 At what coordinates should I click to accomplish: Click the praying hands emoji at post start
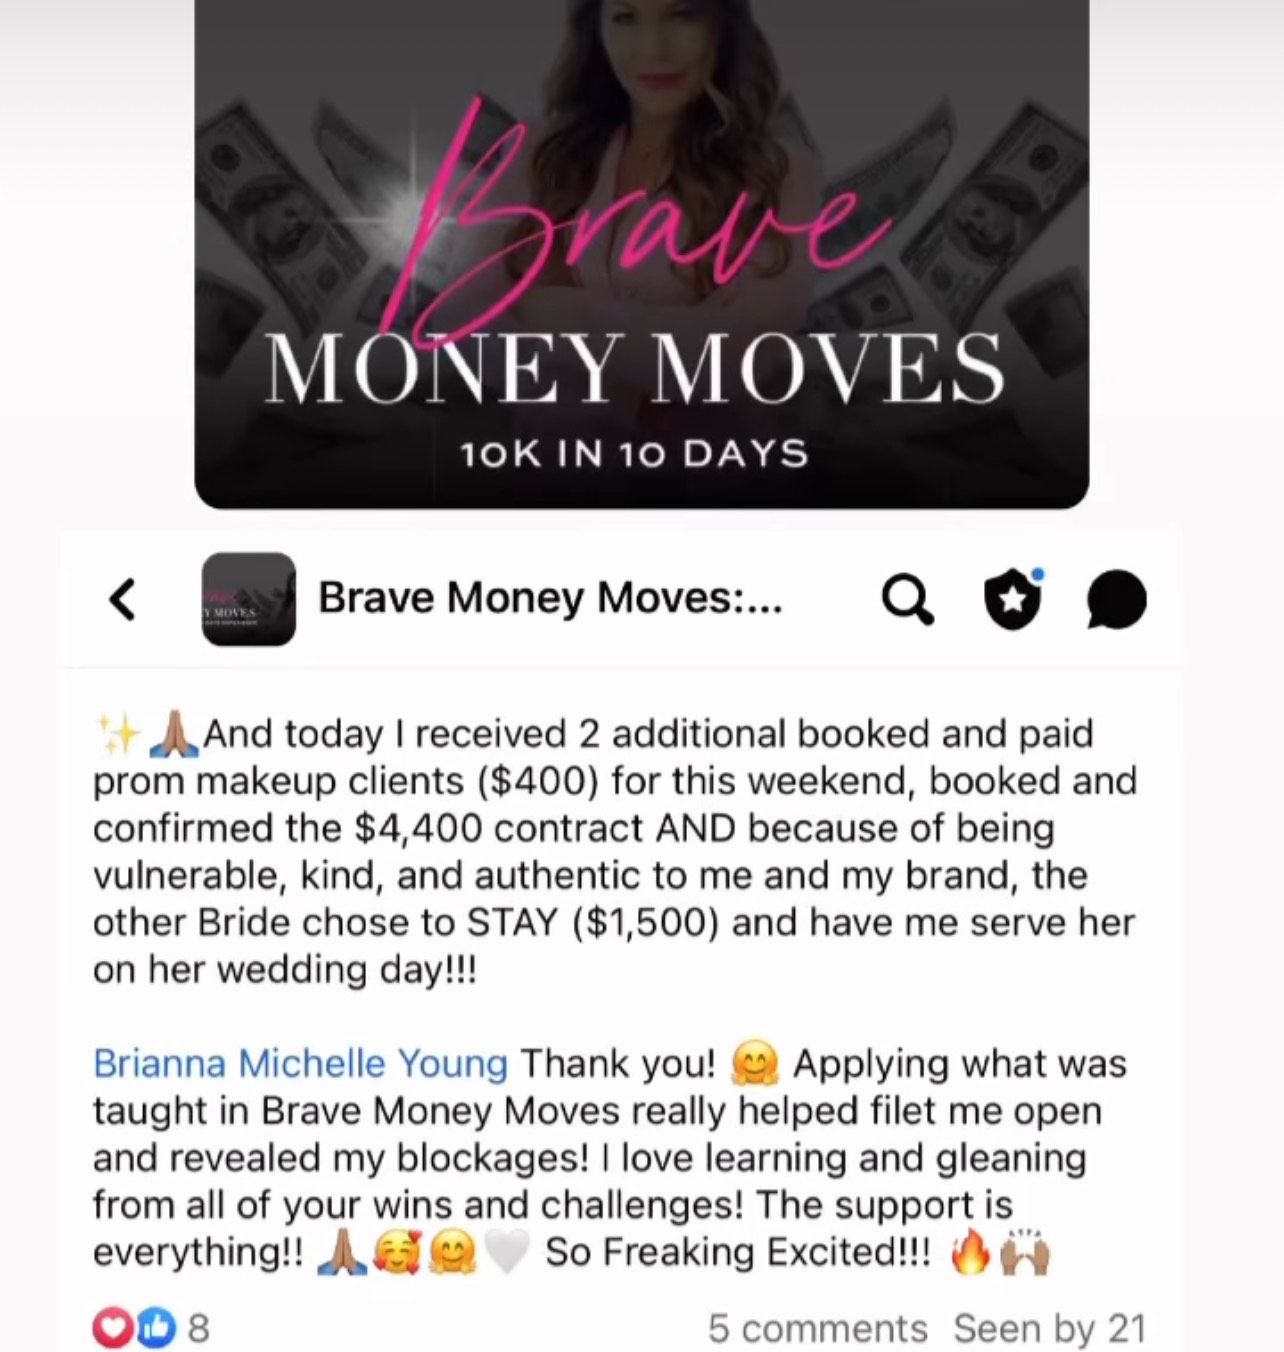(x=173, y=734)
